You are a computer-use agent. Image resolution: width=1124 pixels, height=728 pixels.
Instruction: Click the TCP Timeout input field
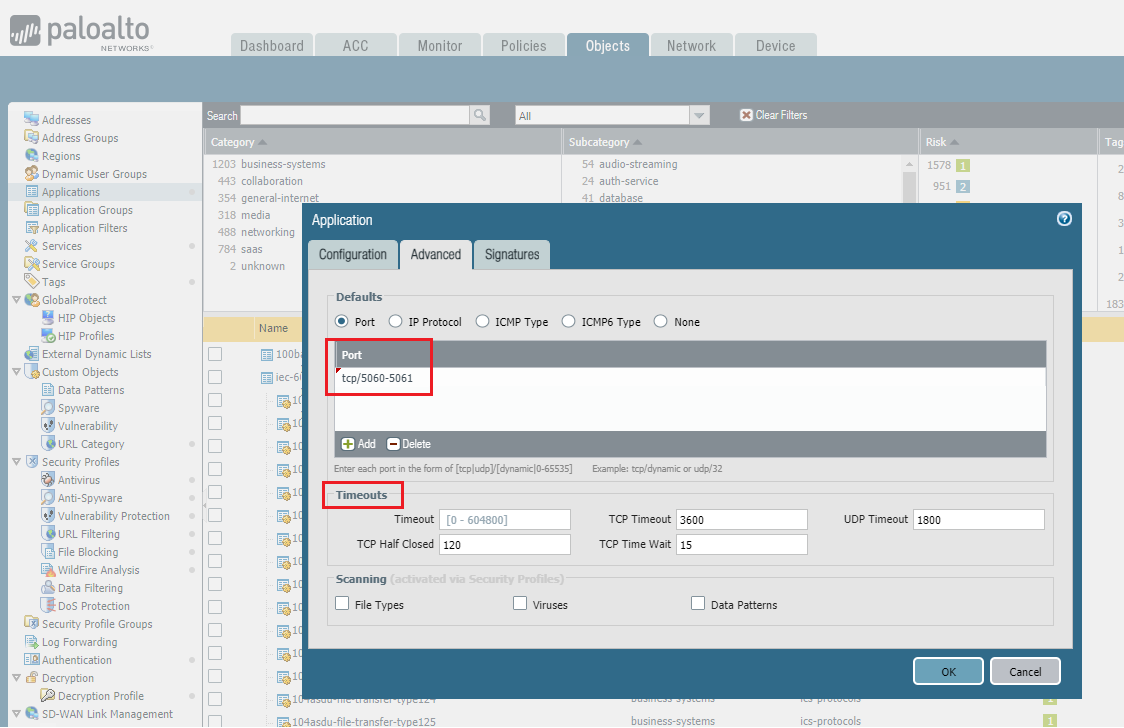tap(742, 519)
